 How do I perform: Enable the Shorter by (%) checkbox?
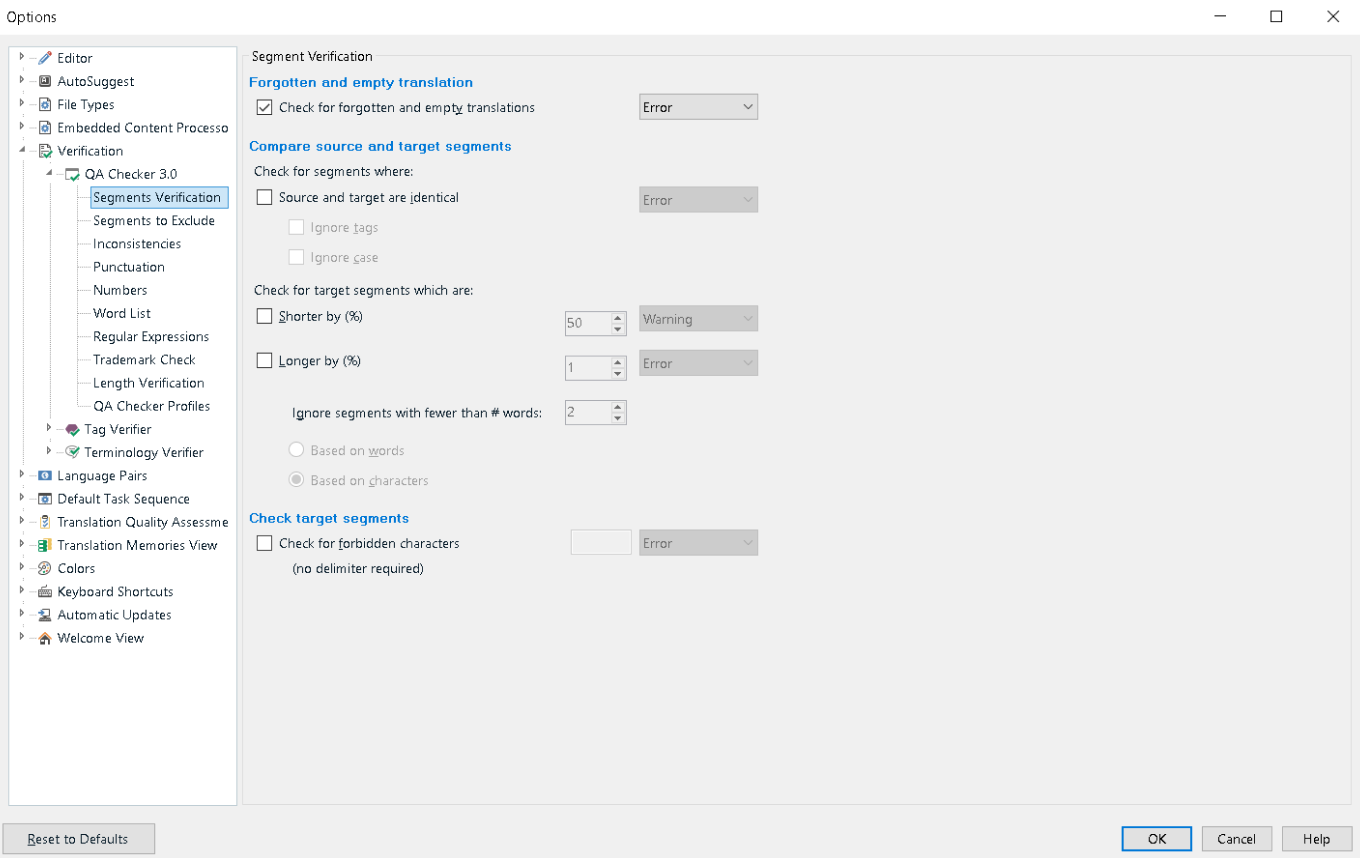coord(265,316)
